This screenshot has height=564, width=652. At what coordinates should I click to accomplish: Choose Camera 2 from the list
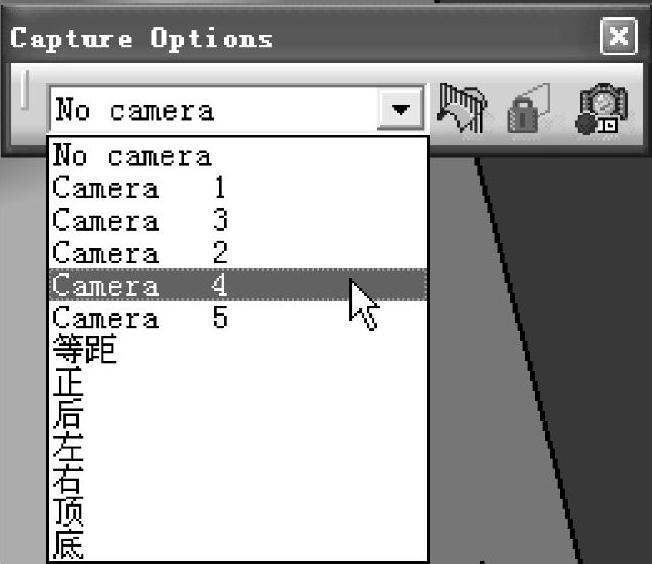coord(239,252)
